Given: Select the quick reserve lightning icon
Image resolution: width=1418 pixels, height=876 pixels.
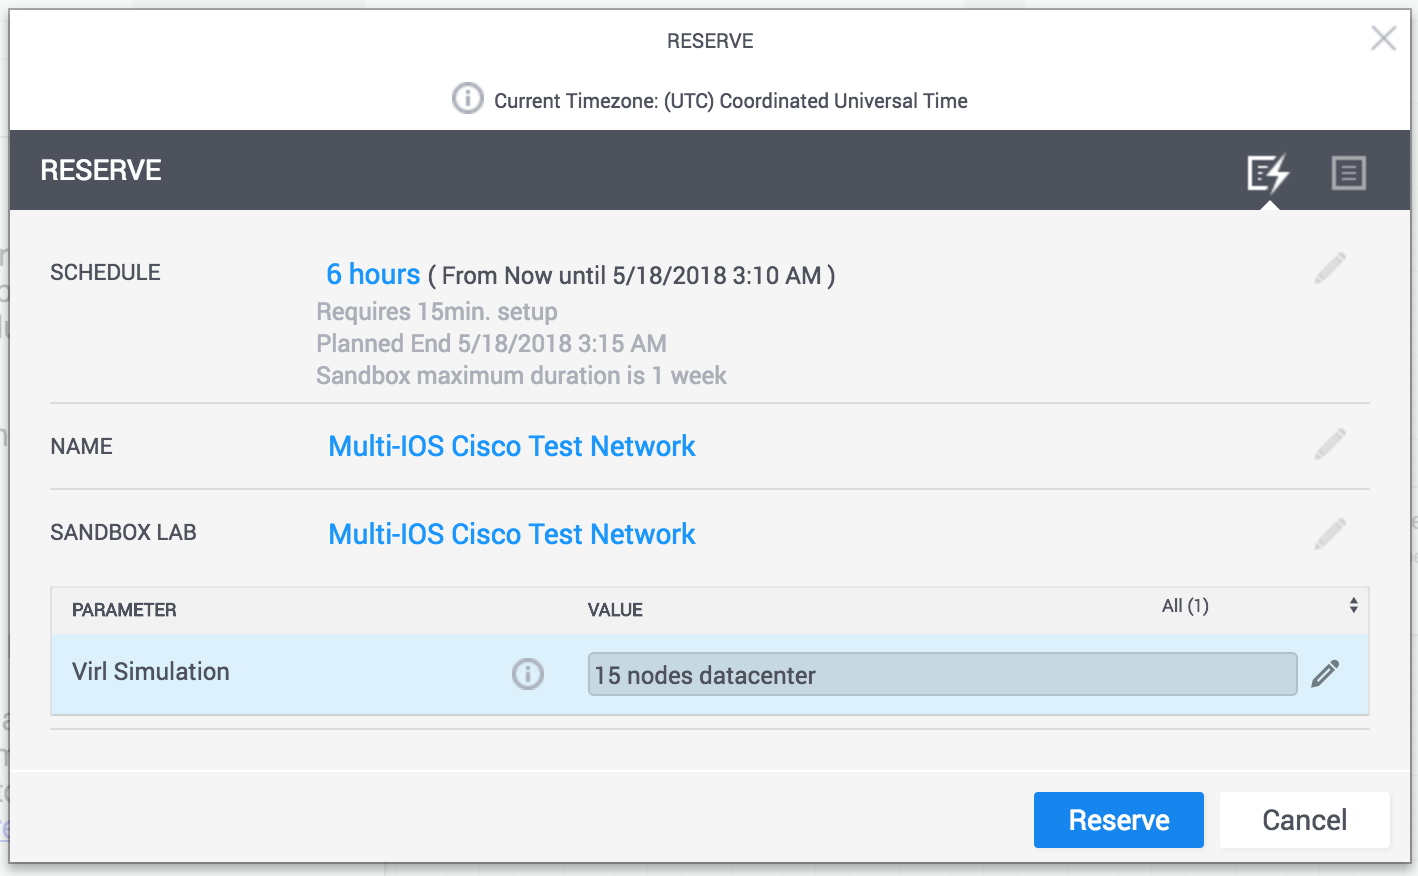Looking at the screenshot, I should (1268, 173).
